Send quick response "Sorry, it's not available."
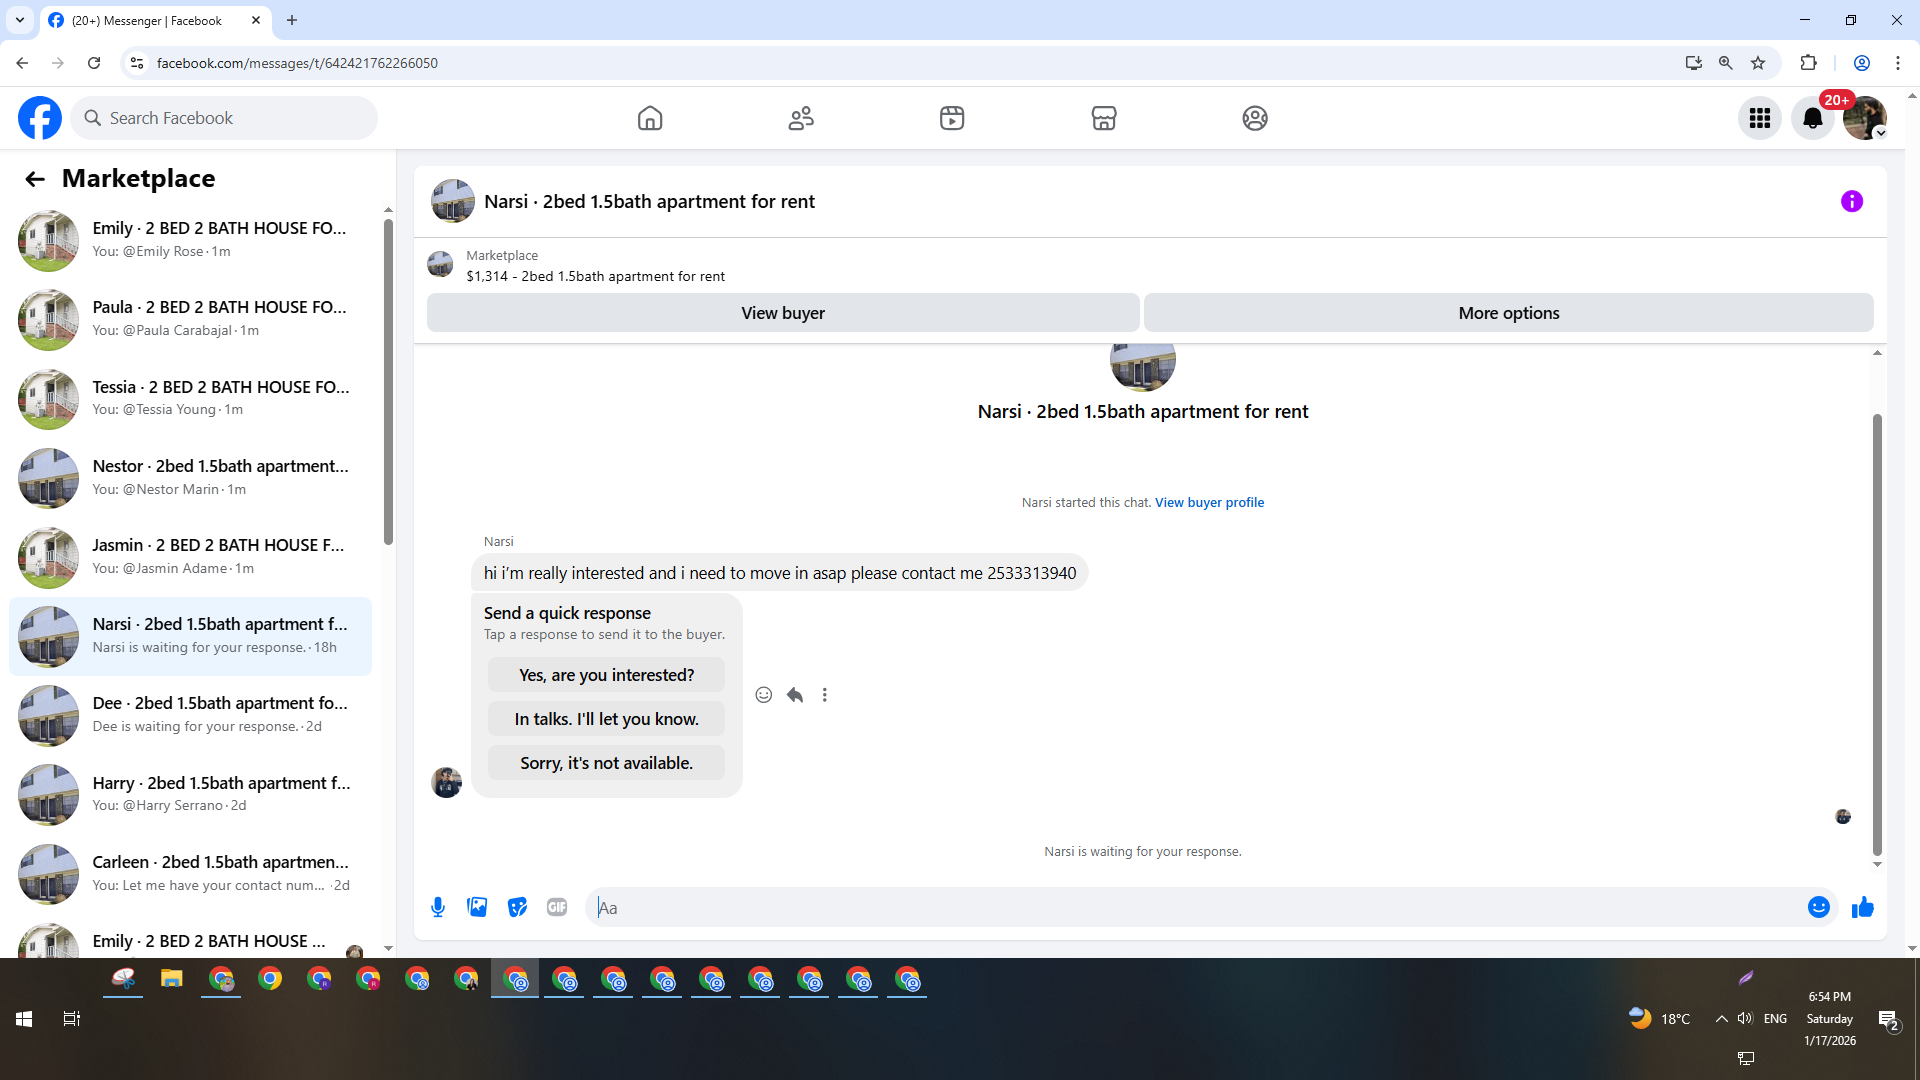Screen dimensions: 1920x1080 pyautogui.click(x=606, y=763)
